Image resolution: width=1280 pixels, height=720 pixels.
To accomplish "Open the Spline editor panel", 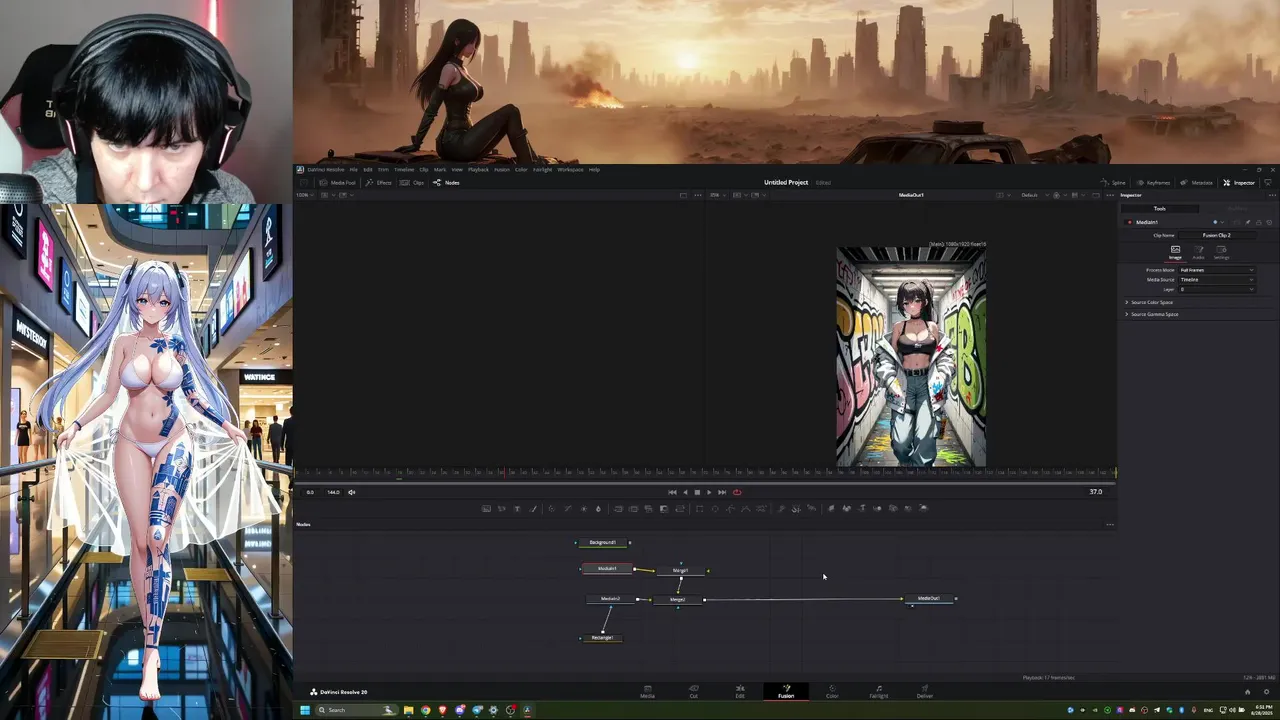I will [1114, 183].
